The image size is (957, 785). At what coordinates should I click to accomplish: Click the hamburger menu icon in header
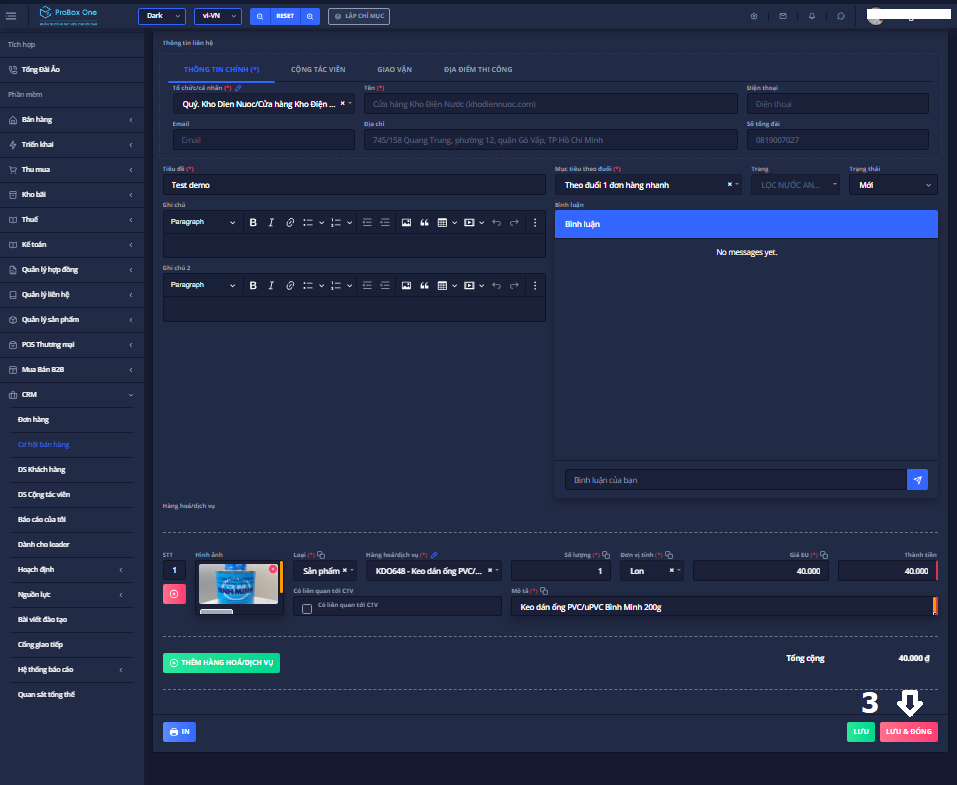click(11, 16)
